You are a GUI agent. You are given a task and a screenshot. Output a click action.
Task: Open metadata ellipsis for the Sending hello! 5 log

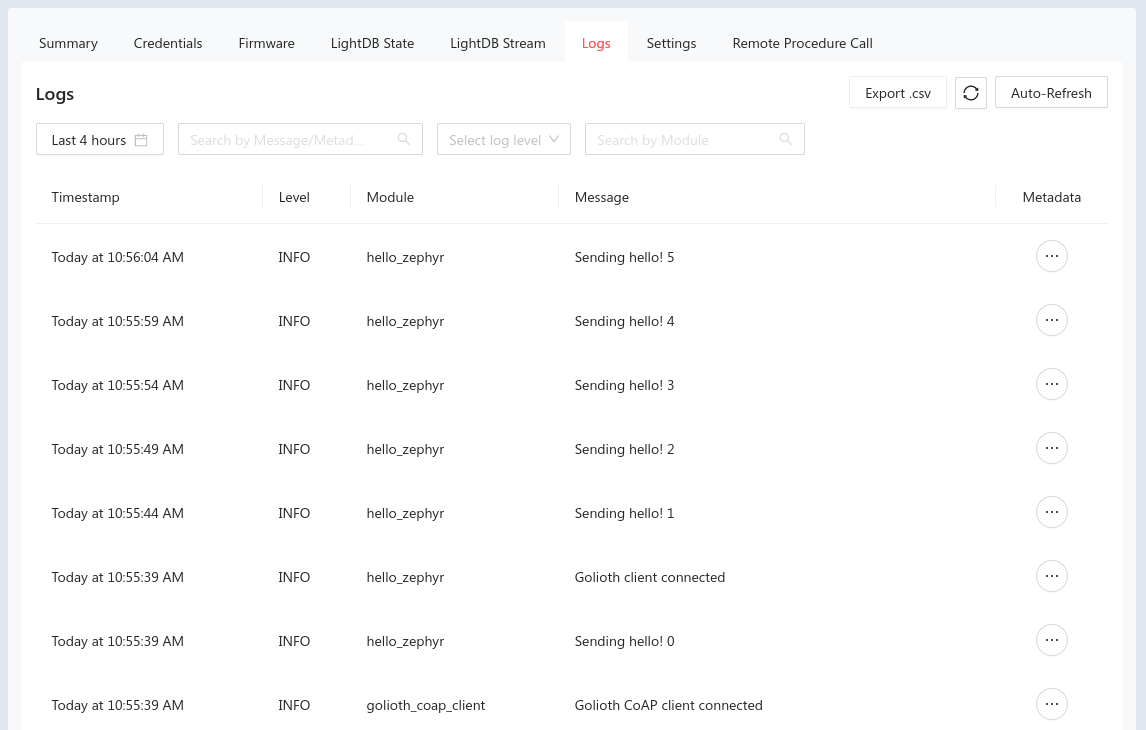pos(1051,256)
